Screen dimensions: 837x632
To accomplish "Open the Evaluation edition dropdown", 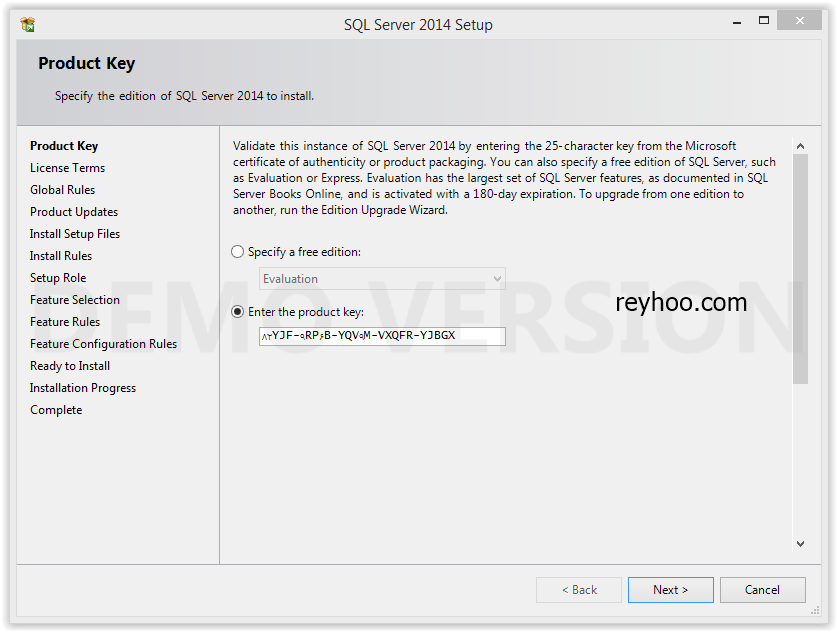I will coord(382,279).
